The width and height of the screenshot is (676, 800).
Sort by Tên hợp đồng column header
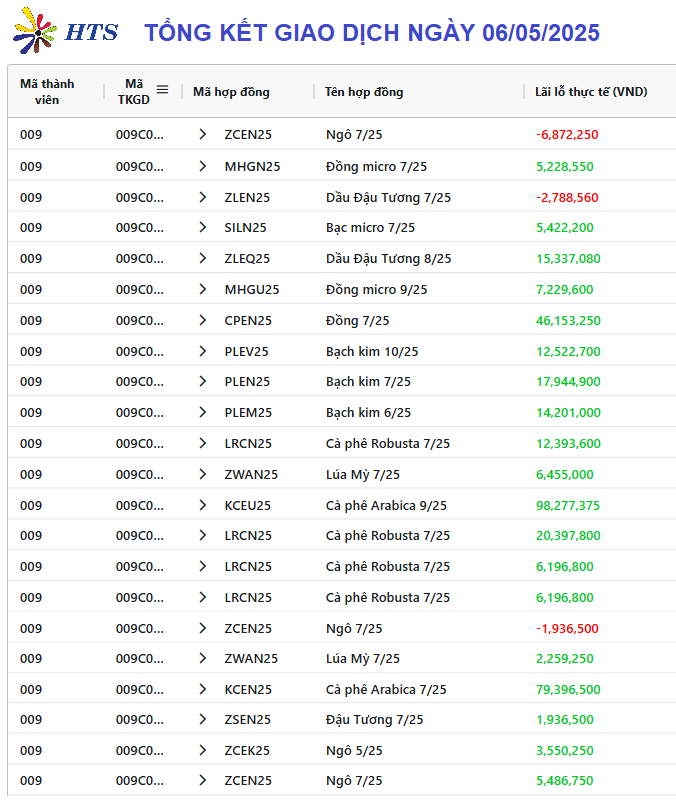coord(364,92)
